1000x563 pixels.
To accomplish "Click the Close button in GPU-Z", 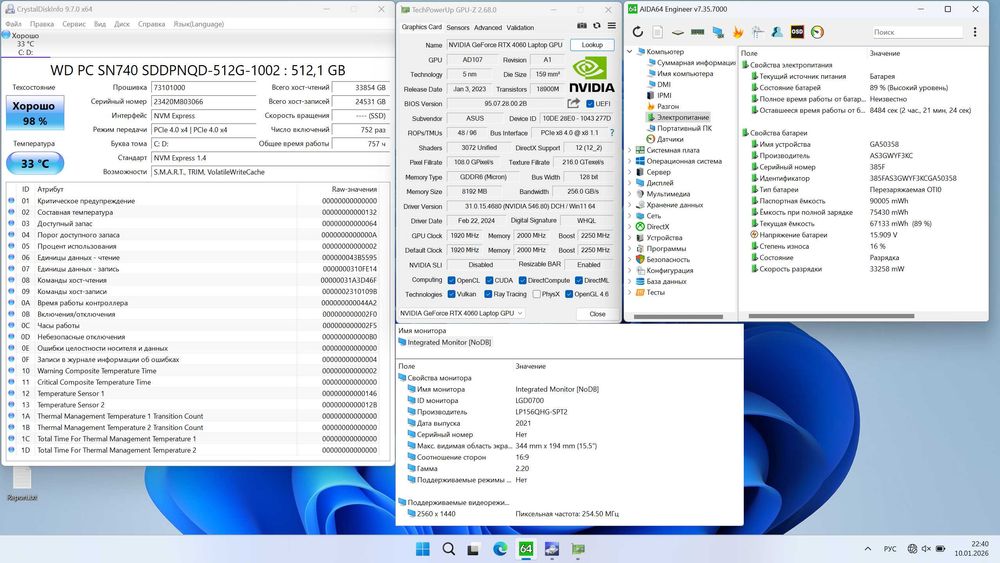I will [x=597, y=314].
